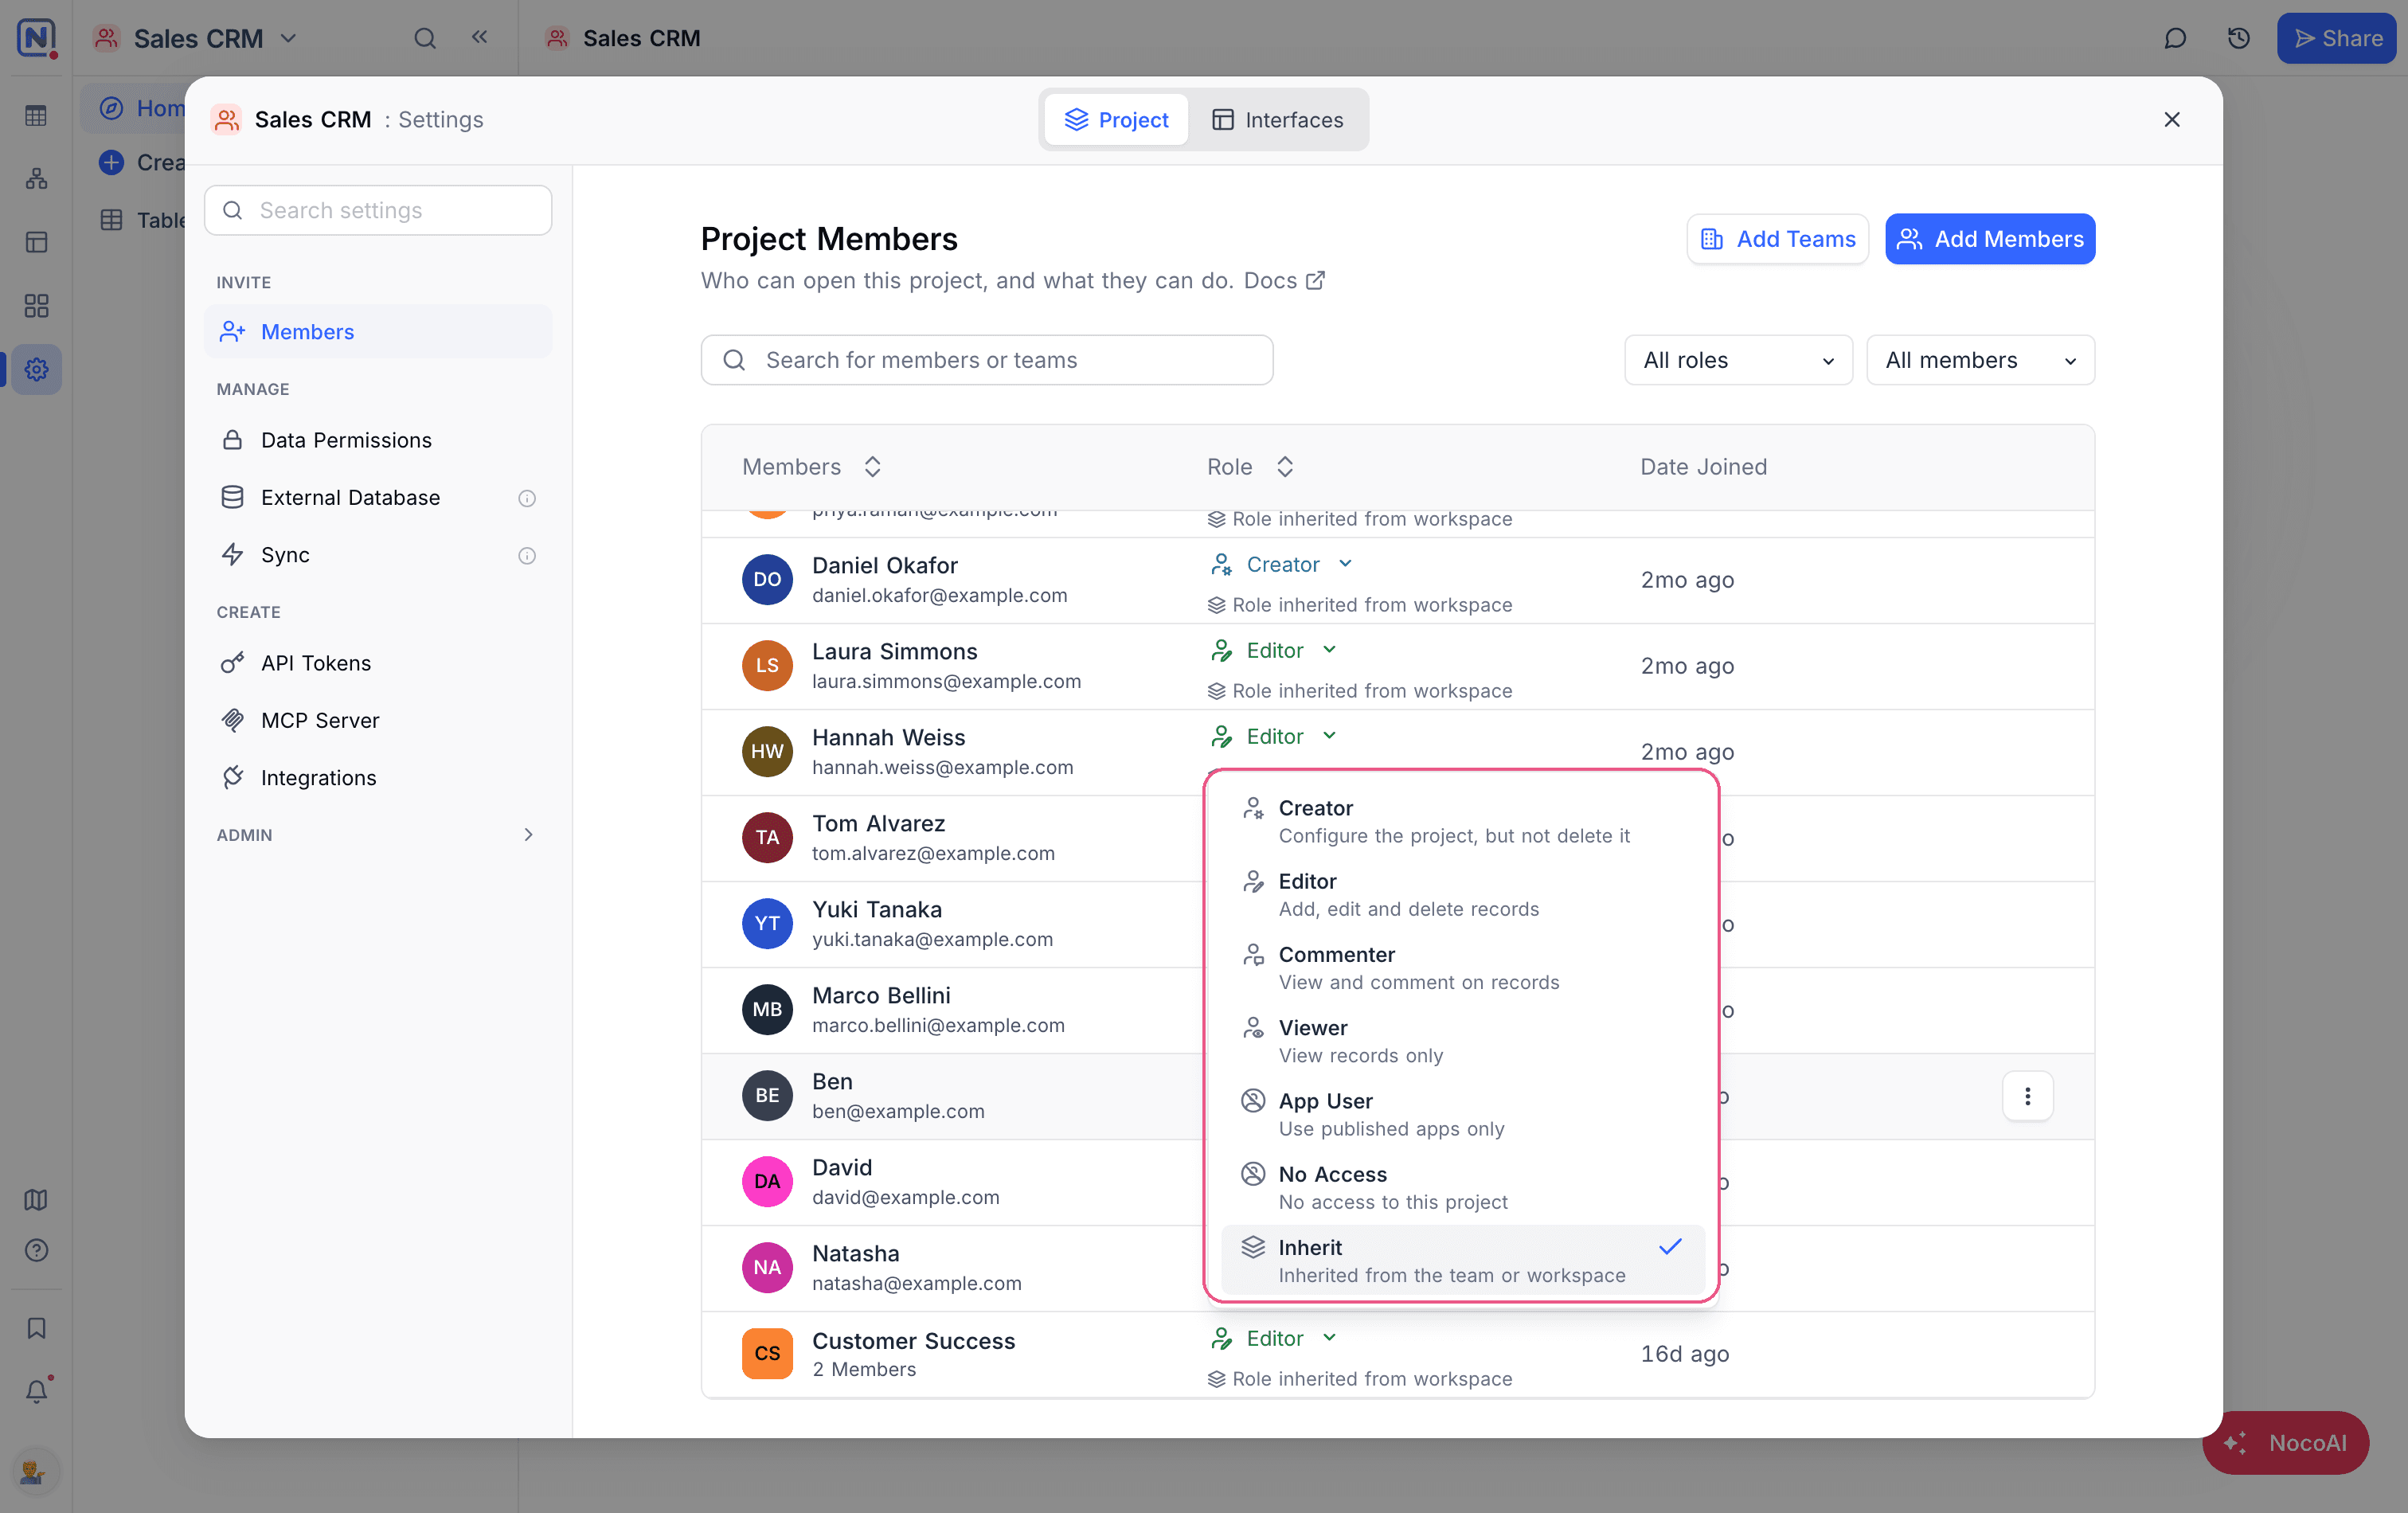Open the history clock icon

click(2239, 38)
